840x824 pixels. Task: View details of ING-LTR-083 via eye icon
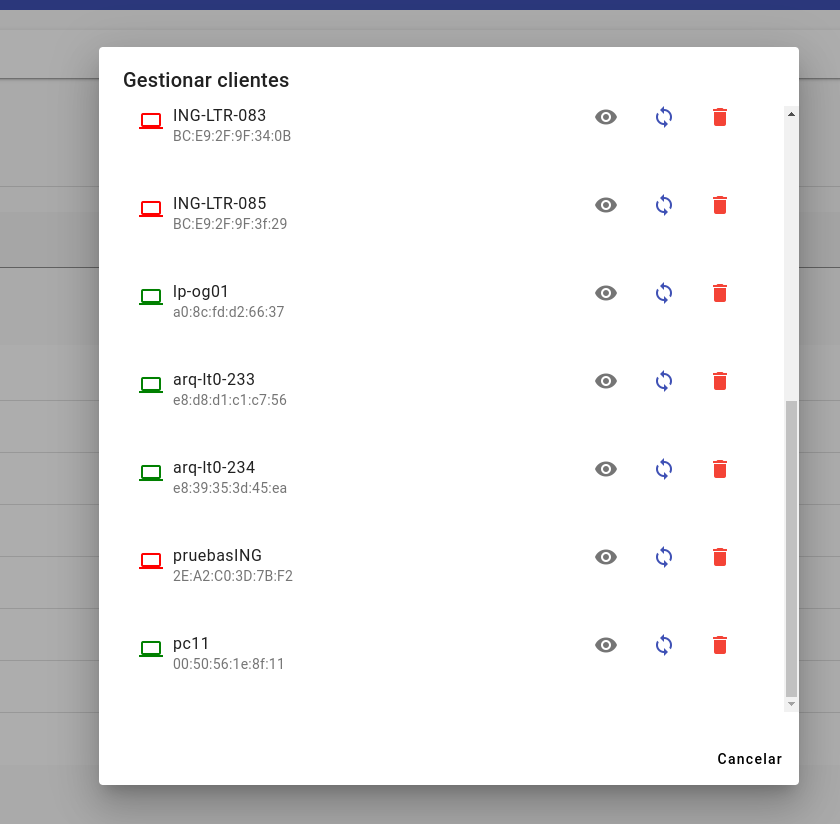(606, 117)
